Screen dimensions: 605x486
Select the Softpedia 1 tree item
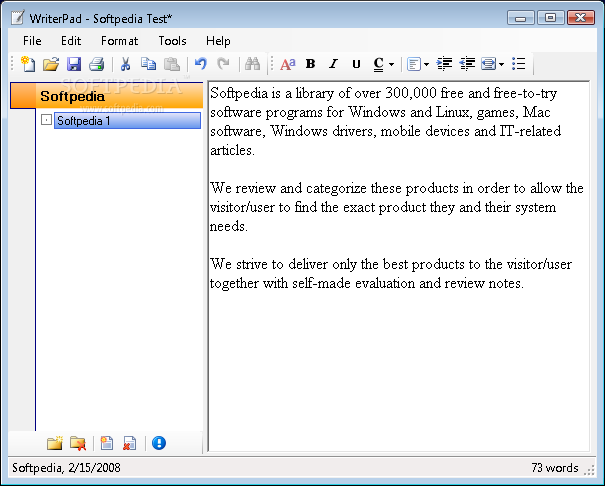[x=127, y=121]
